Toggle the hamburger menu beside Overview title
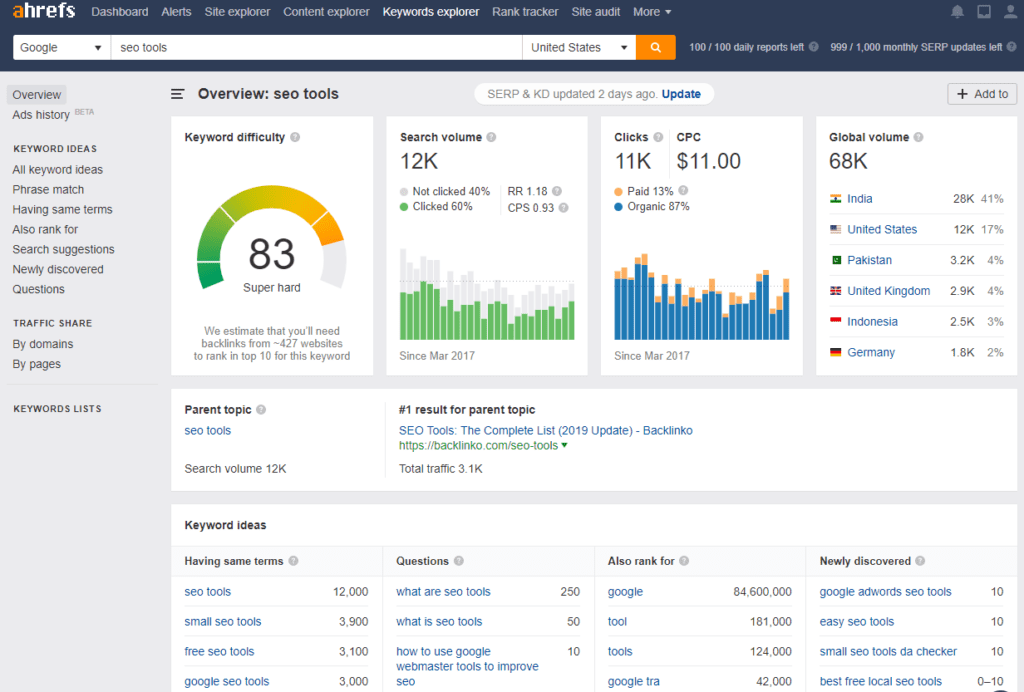Screen dimensions: 1024x692 click(178, 94)
